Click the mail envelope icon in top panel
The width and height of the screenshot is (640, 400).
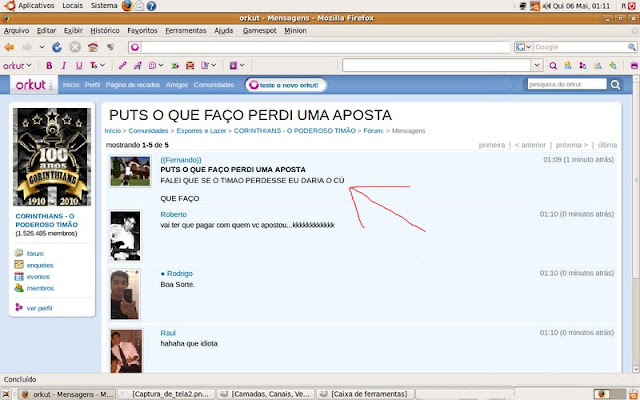tap(139, 6)
